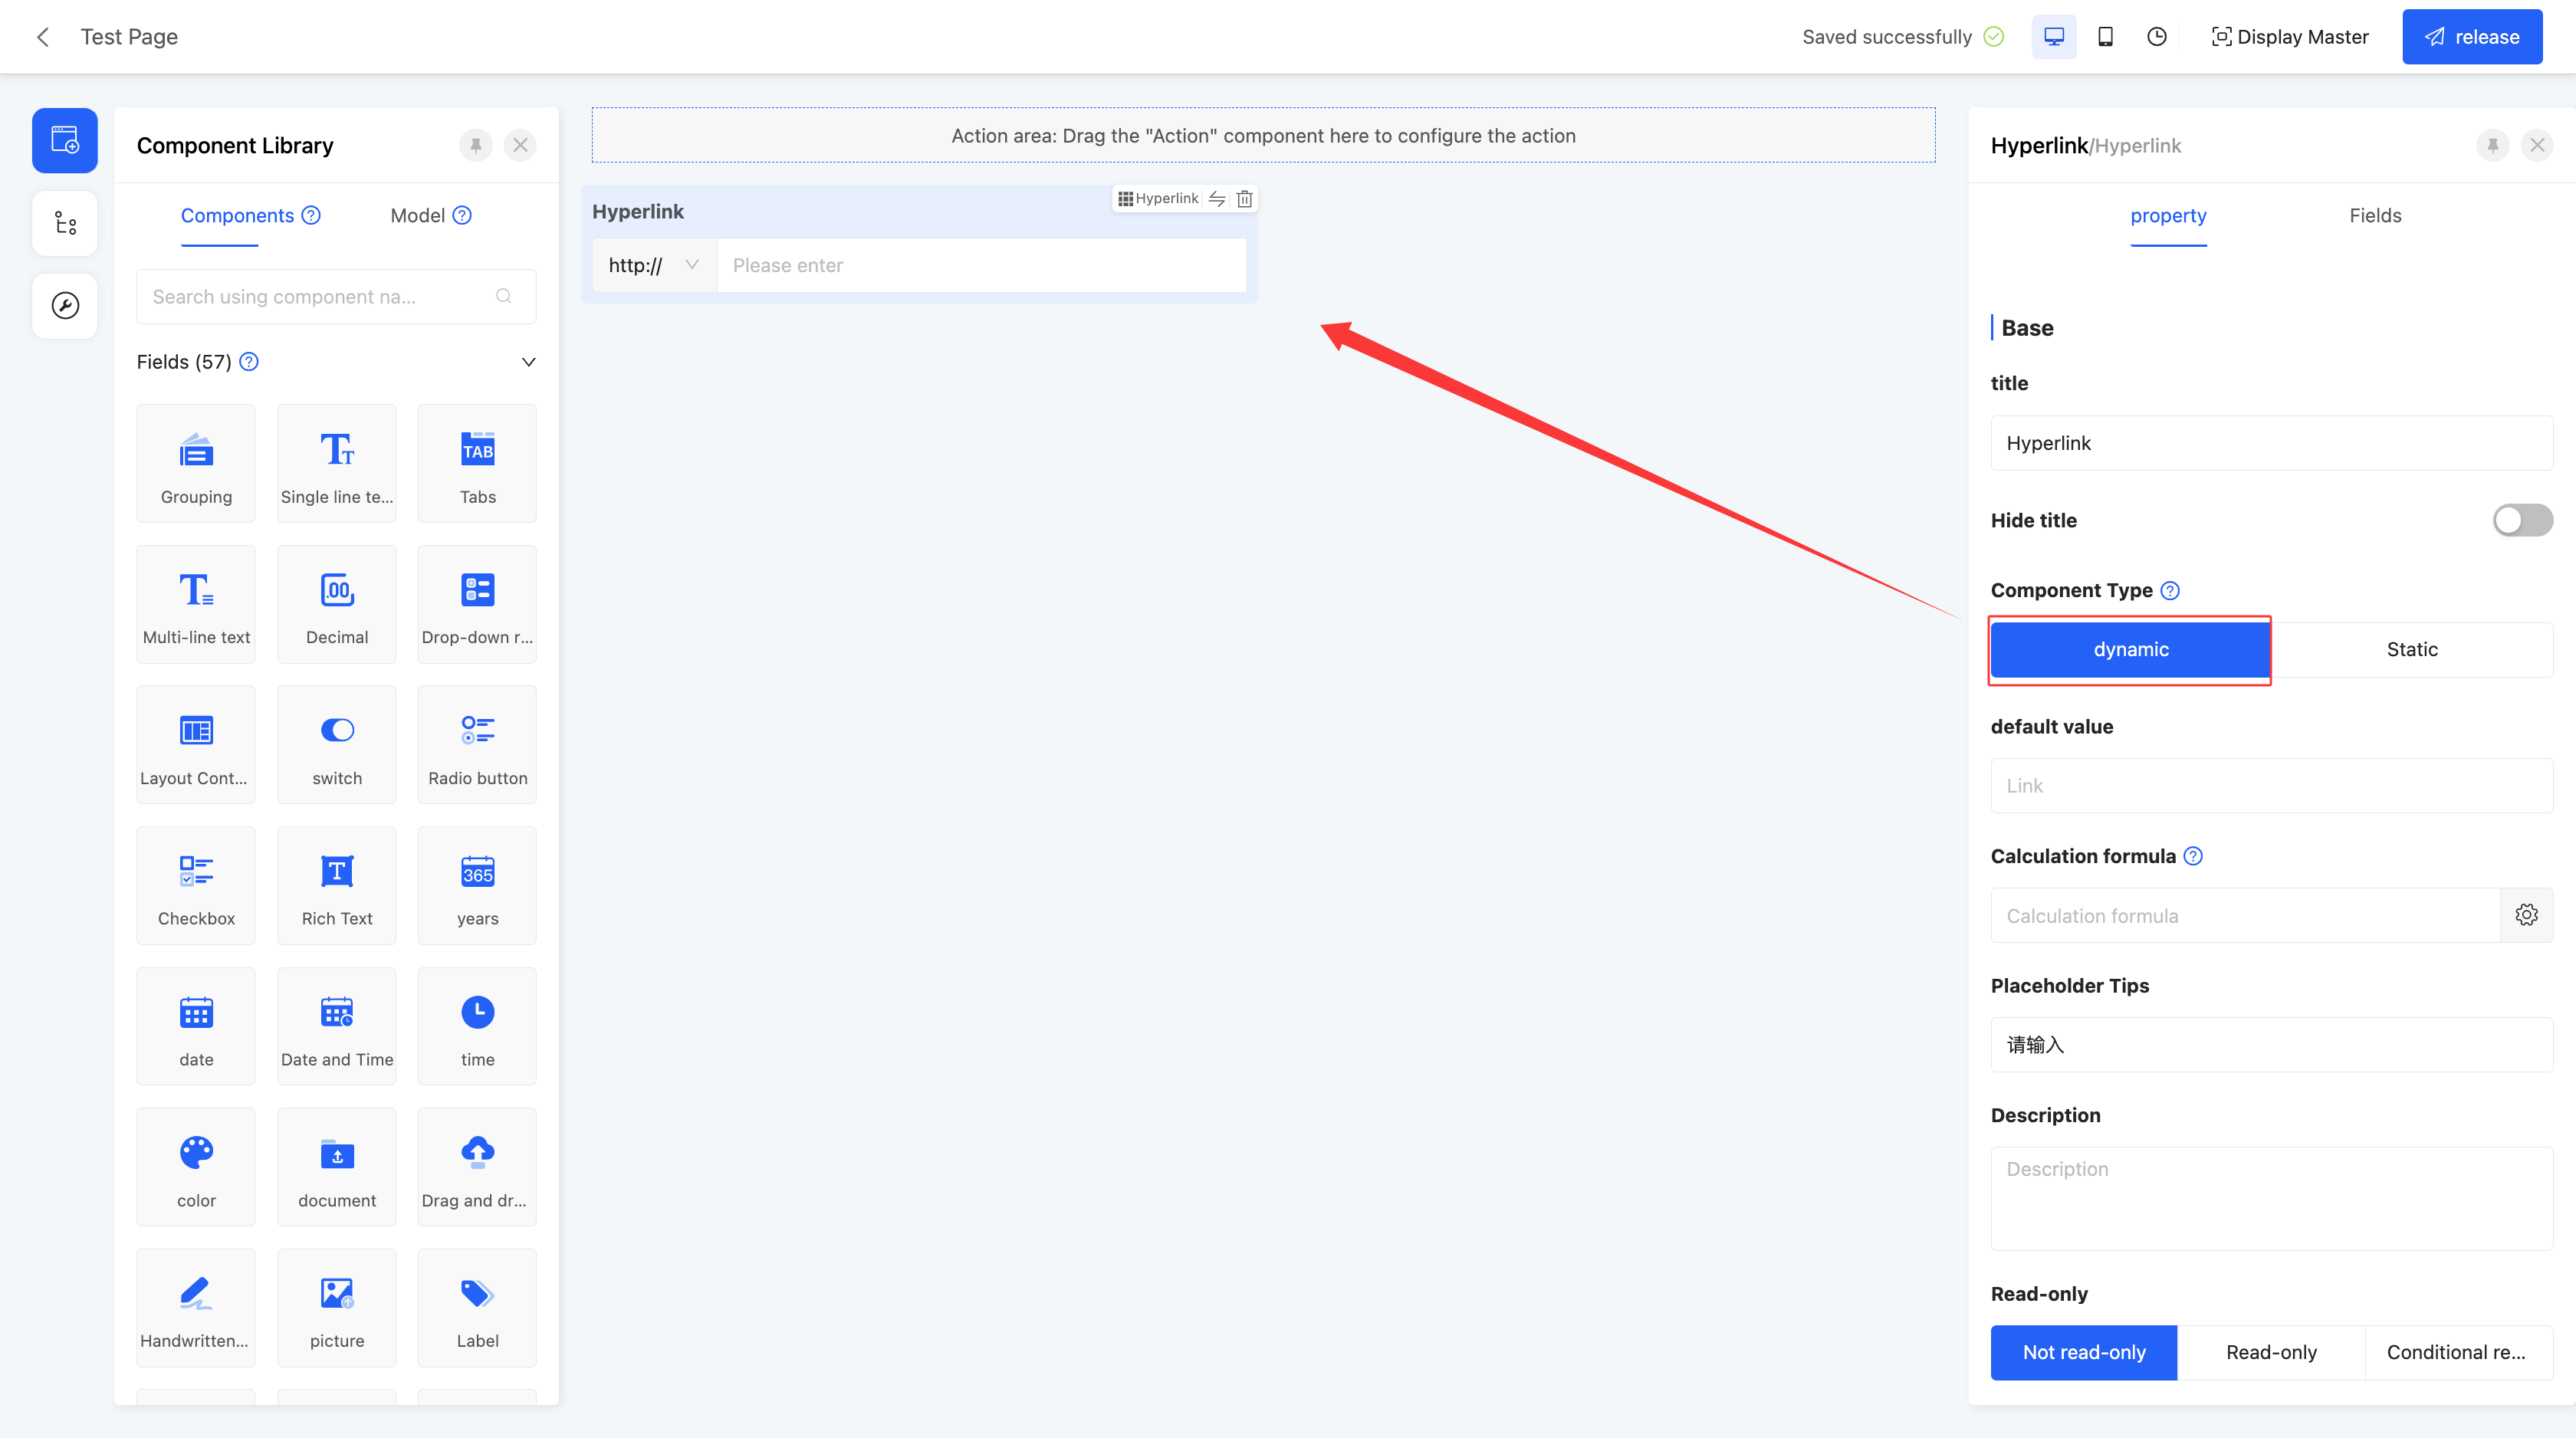Screen dimensions: 2576x1438
Task: Delete the Hyperlink component with trash icon
Action: pyautogui.click(x=1244, y=199)
